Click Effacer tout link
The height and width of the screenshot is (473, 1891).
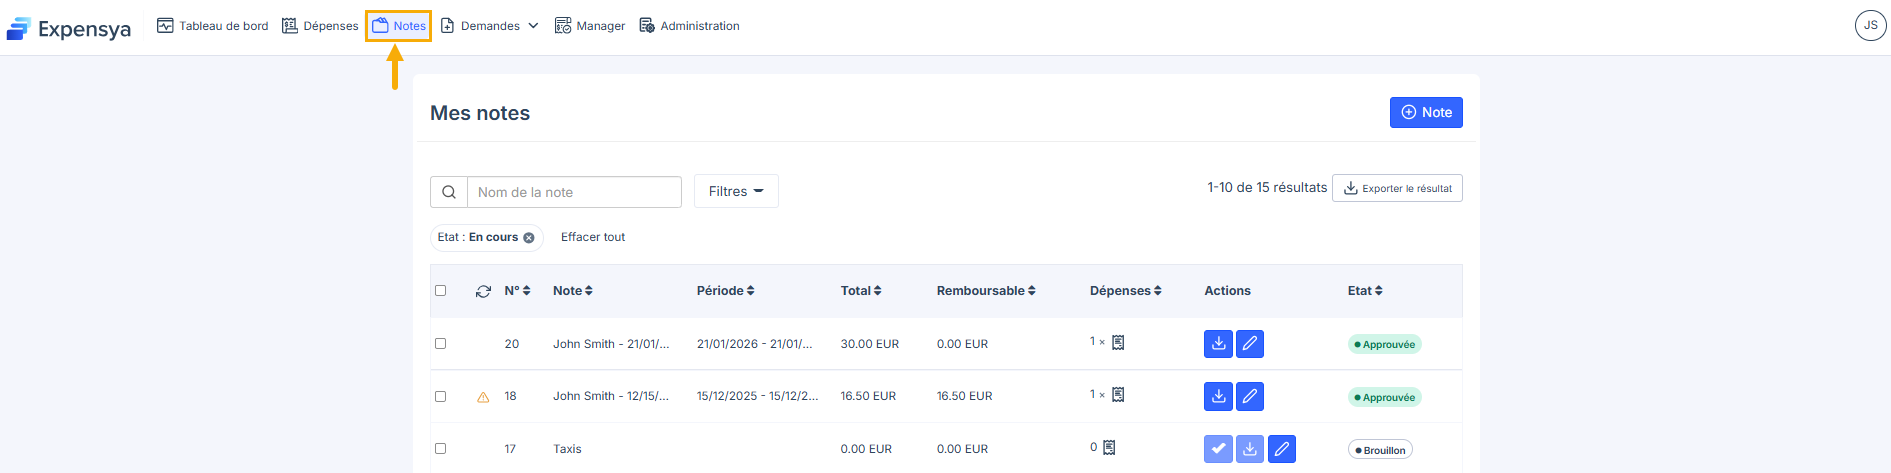pyautogui.click(x=593, y=237)
